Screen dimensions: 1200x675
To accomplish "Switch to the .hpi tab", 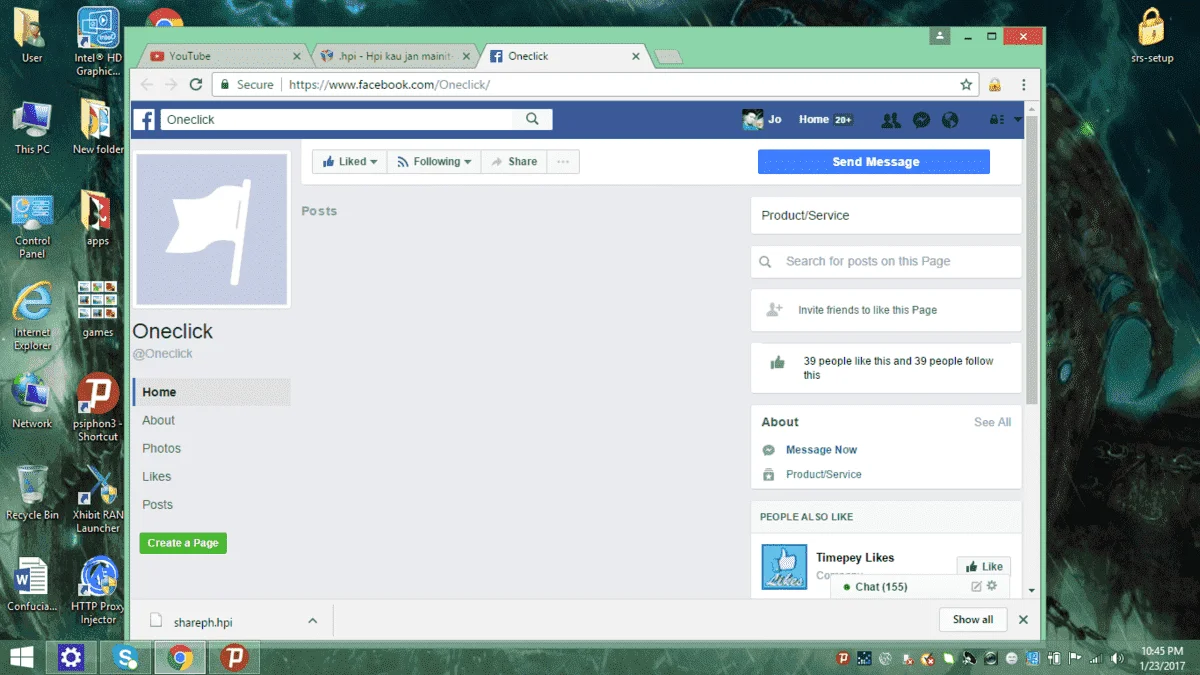I will point(393,56).
